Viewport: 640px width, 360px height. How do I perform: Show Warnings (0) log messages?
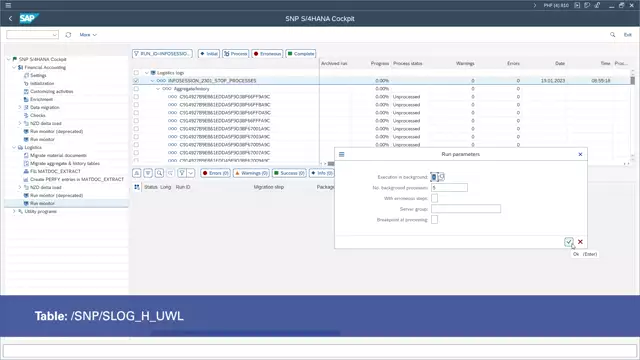pos(251,173)
